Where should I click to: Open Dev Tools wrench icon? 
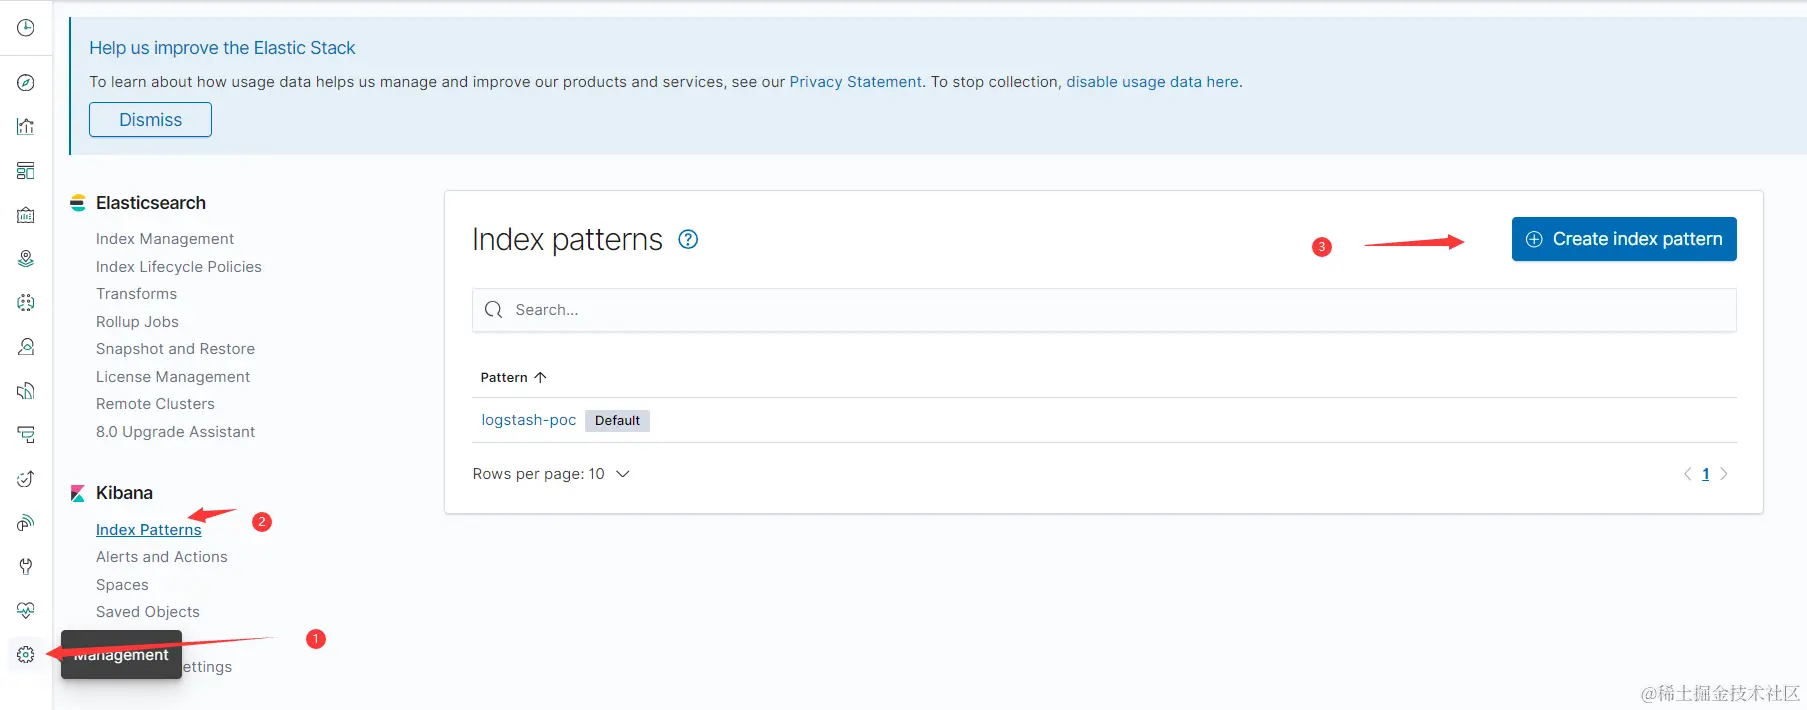click(26, 567)
